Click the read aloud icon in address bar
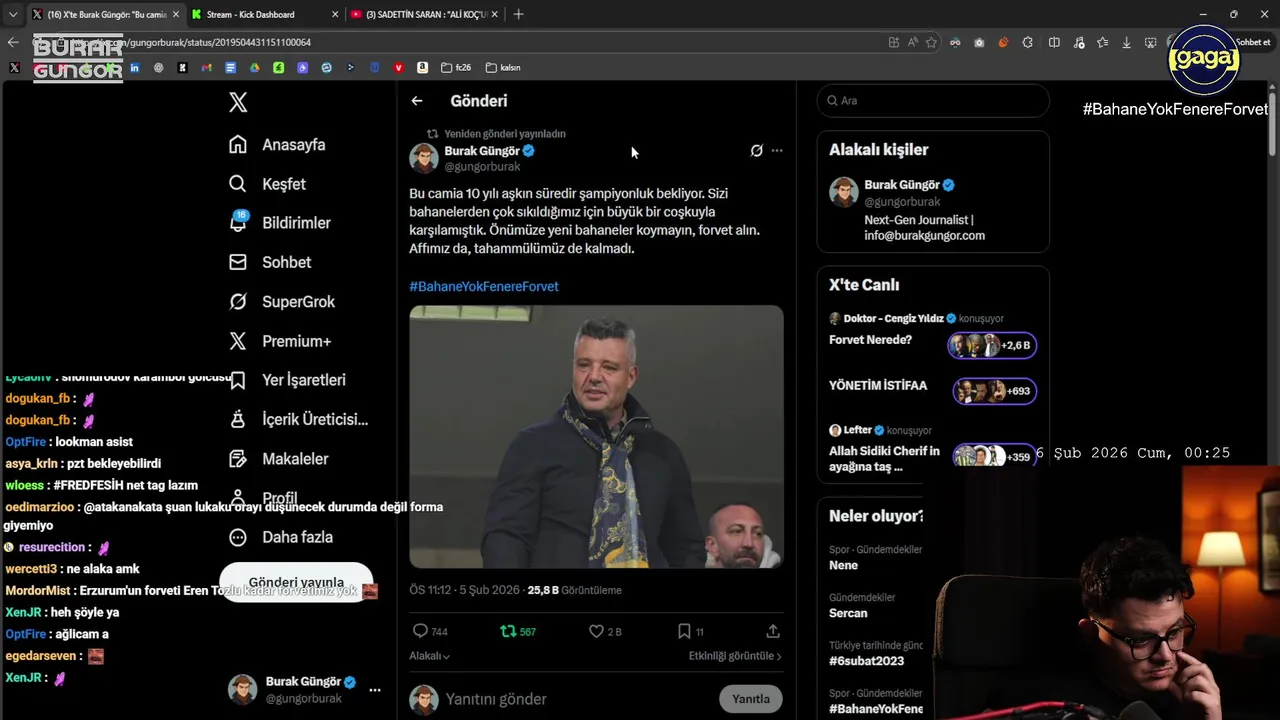Image resolution: width=1280 pixels, height=720 pixels. pos(913,42)
